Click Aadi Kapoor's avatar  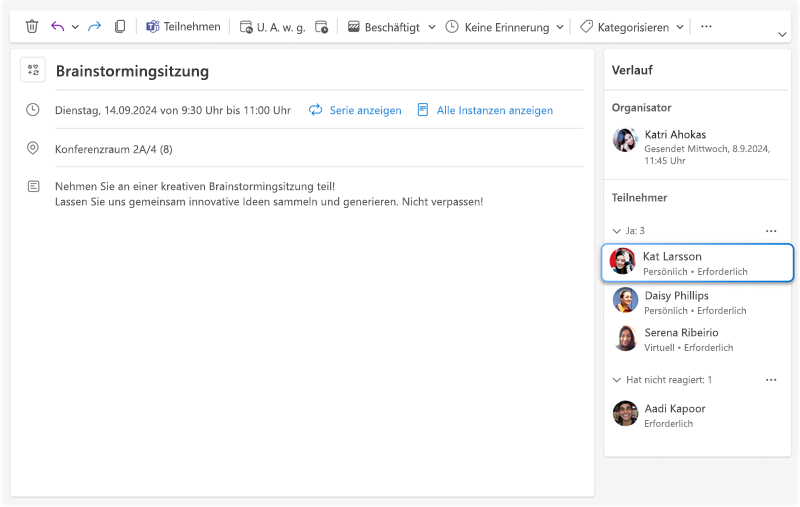pos(626,413)
